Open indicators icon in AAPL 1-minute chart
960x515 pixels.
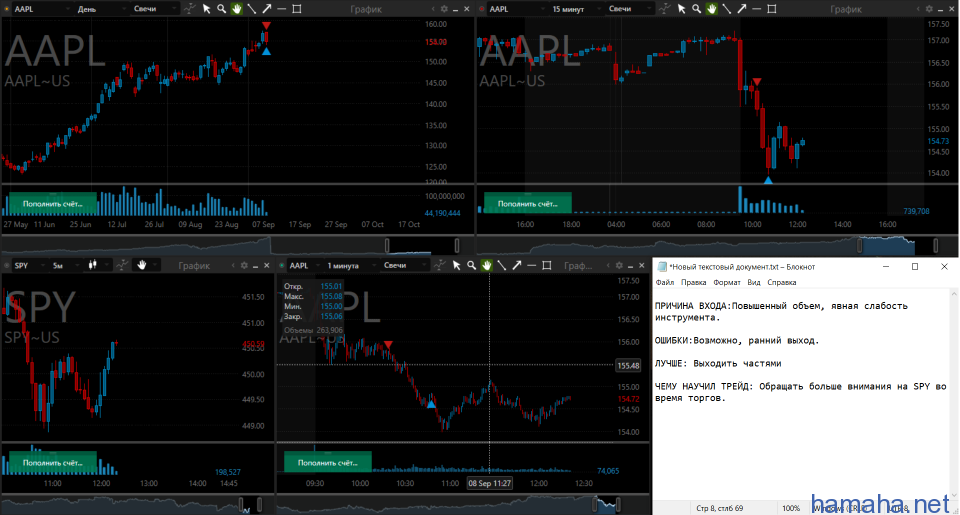[x=440, y=265]
